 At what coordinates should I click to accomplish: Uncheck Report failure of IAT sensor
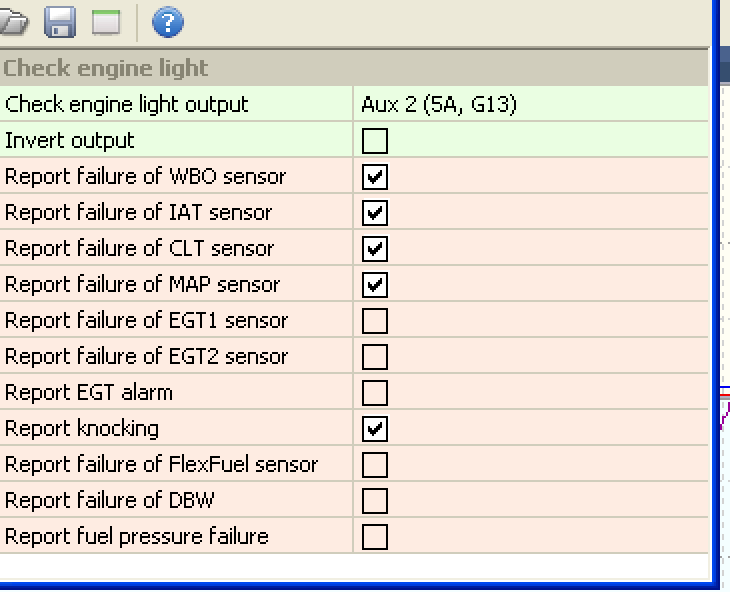click(375, 213)
